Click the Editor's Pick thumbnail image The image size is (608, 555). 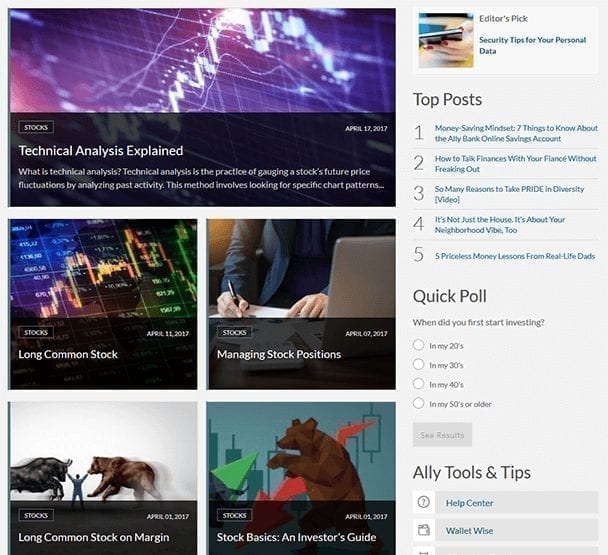pyautogui.click(x=446, y=40)
